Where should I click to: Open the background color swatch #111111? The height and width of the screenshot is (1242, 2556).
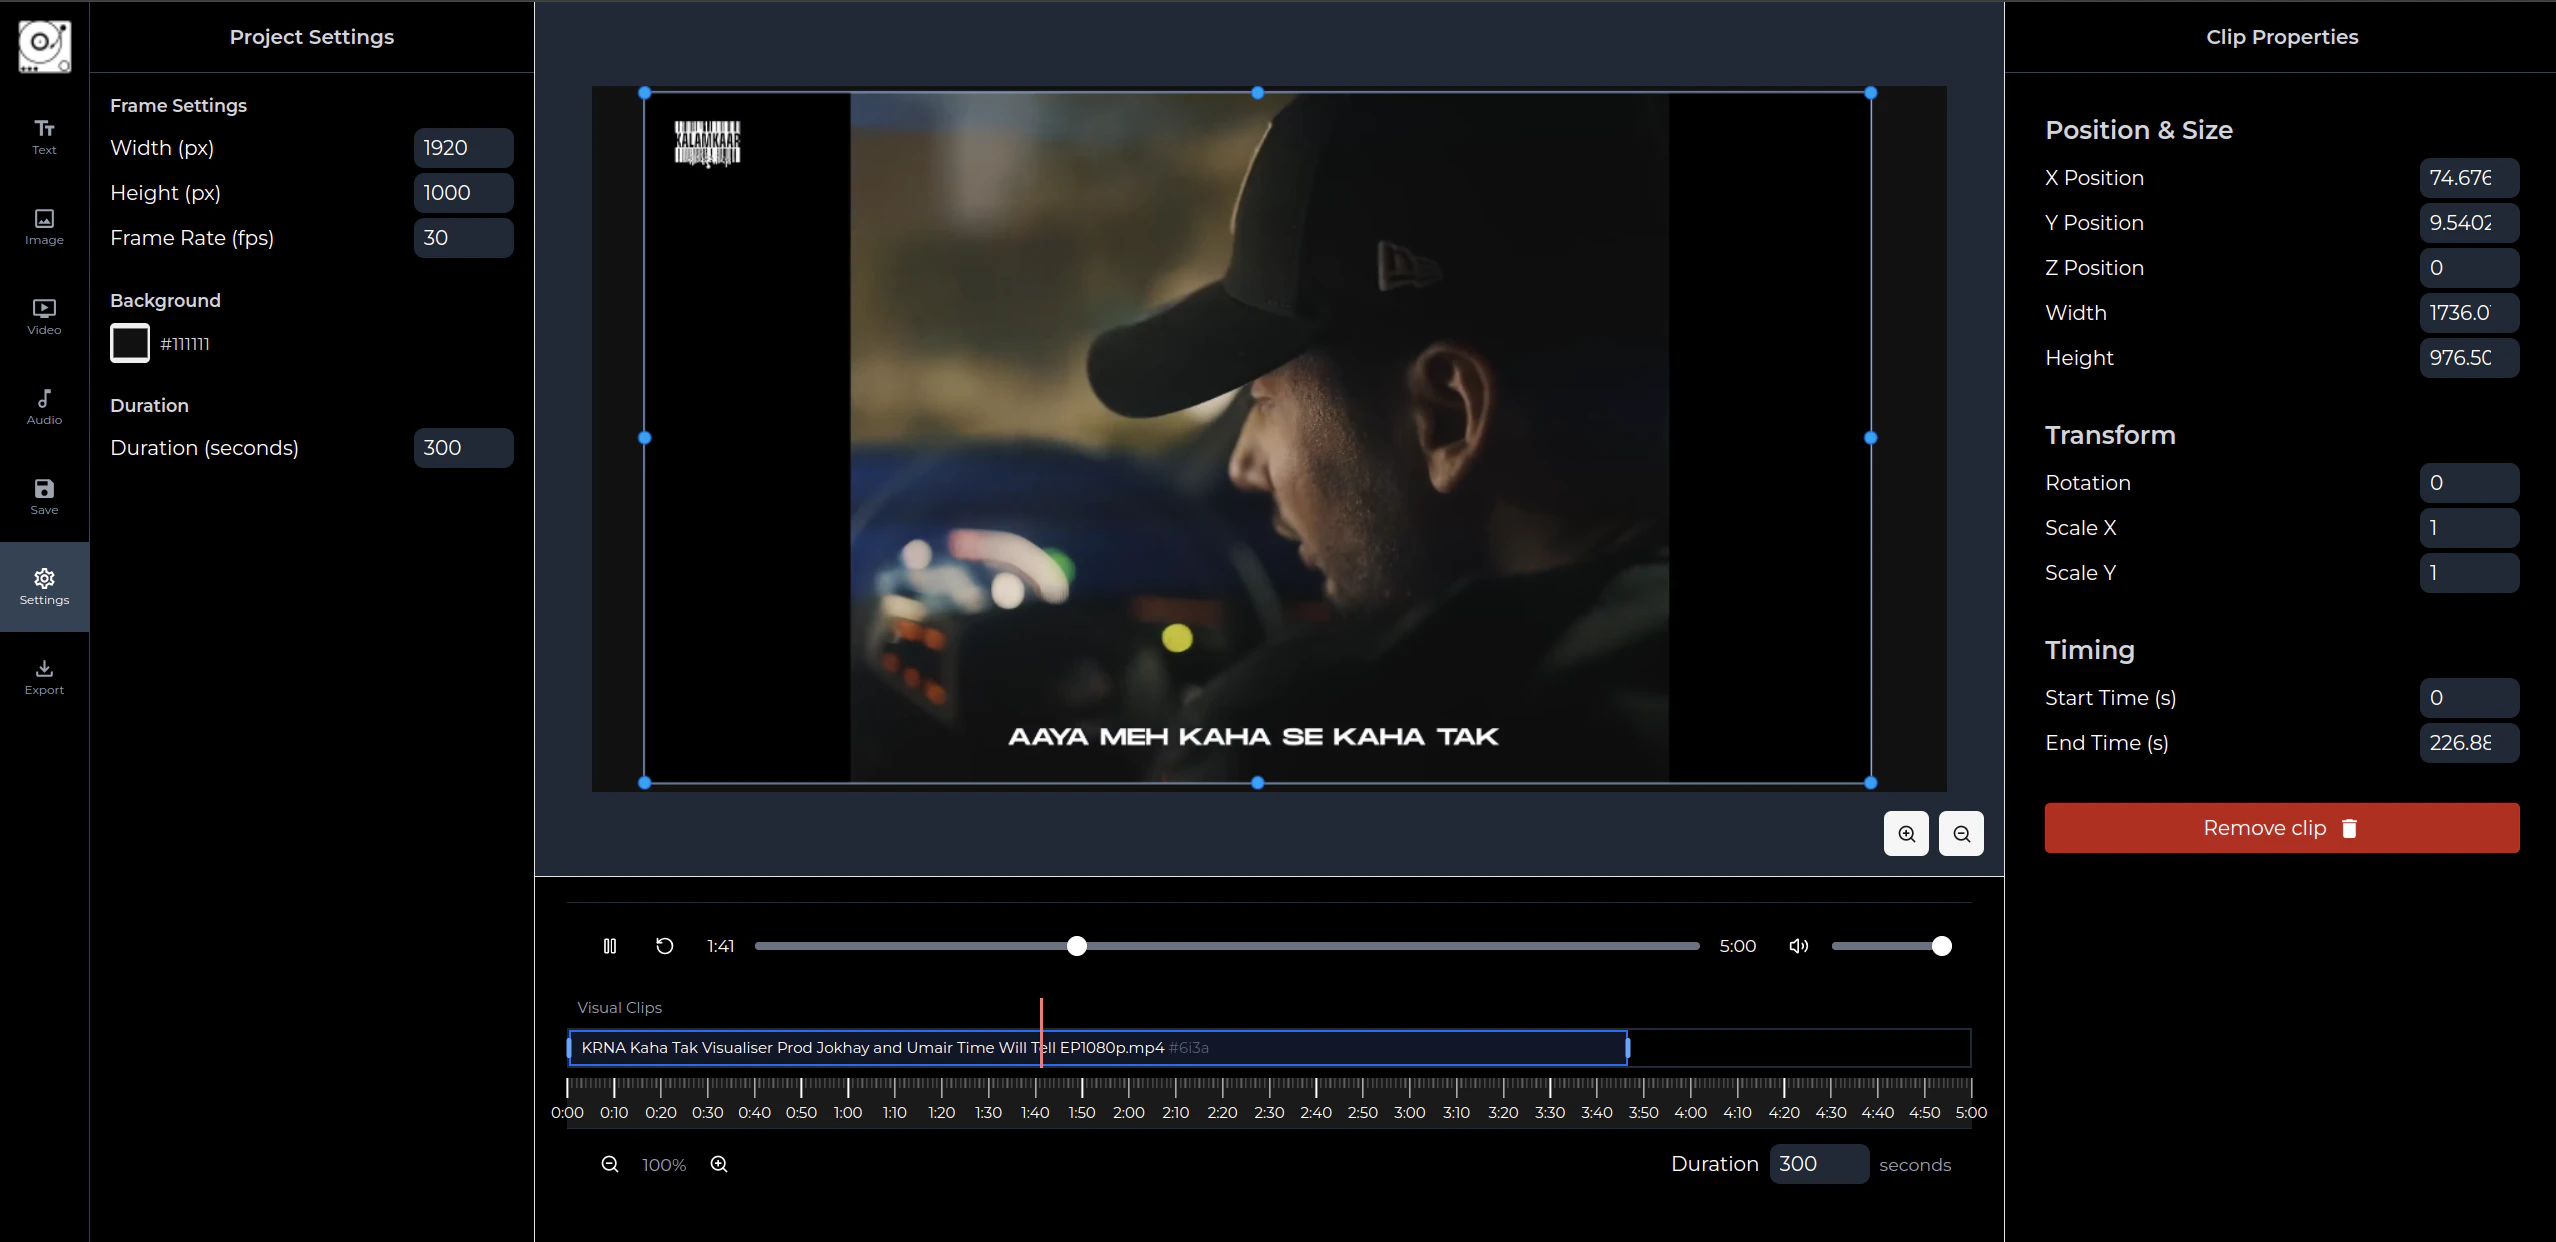coord(130,343)
